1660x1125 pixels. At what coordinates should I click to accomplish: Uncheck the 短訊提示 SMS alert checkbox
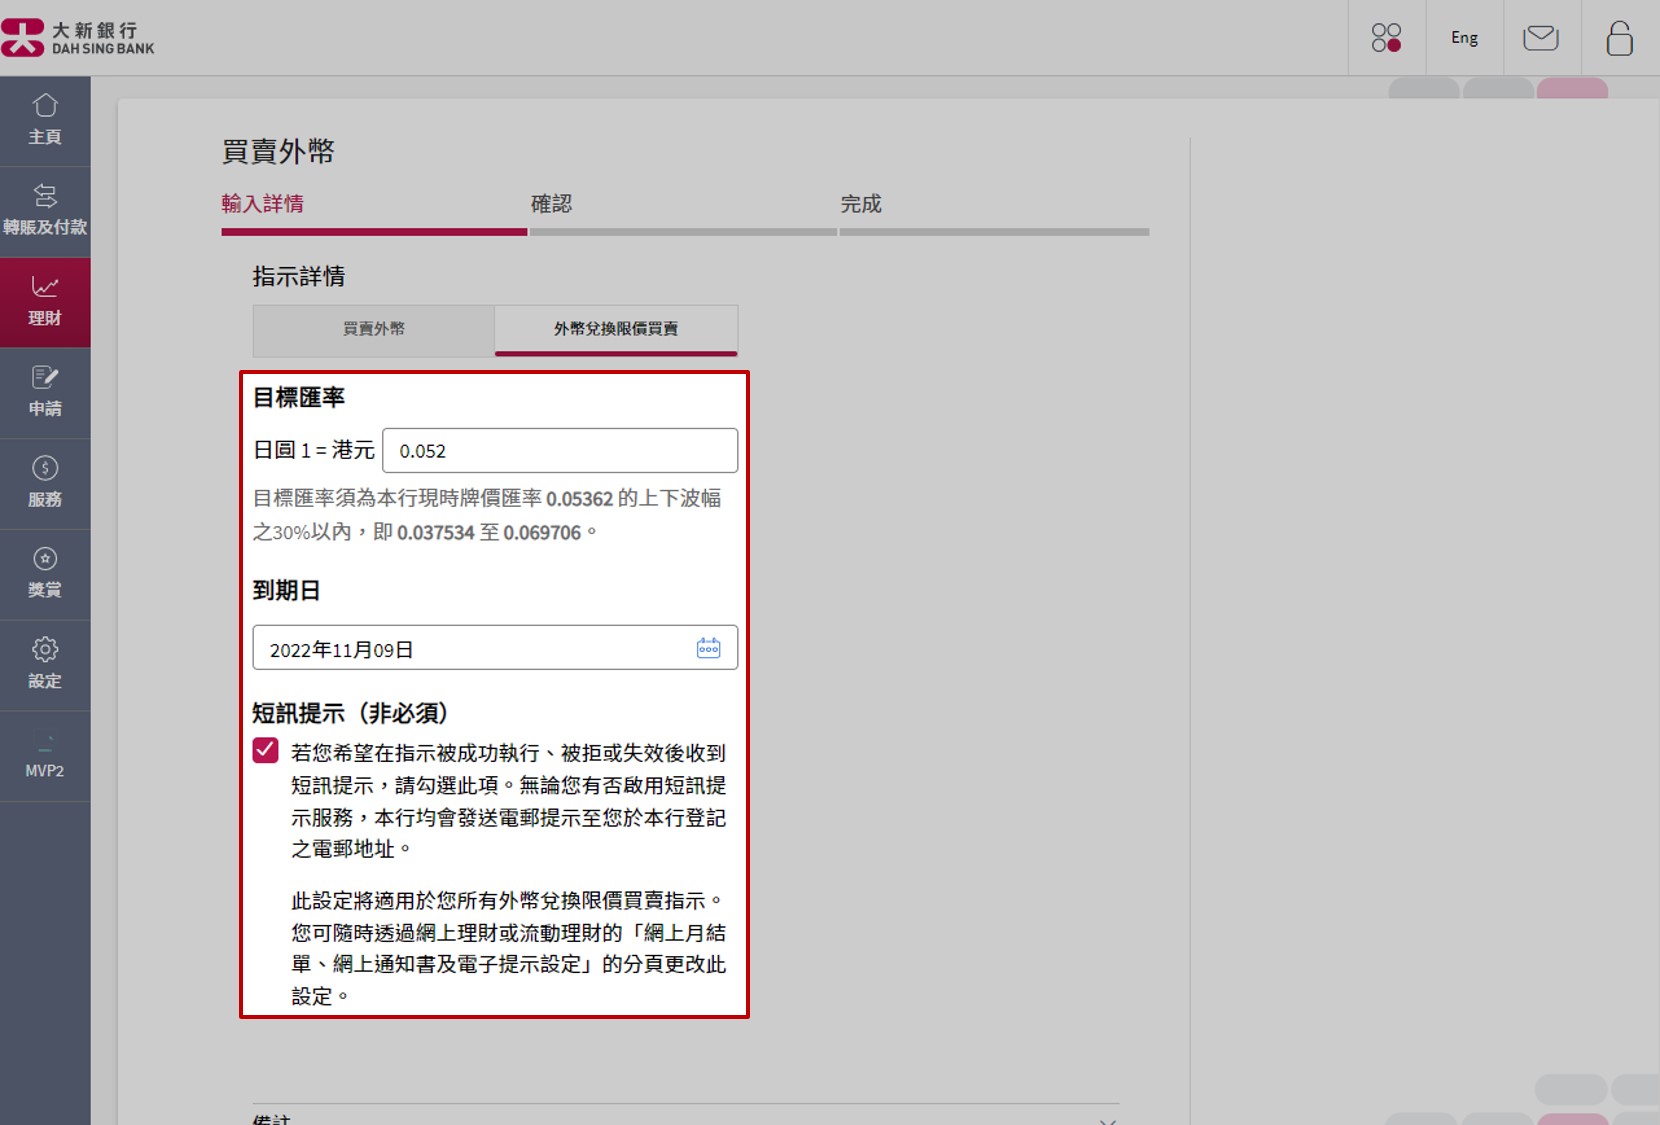(x=265, y=751)
